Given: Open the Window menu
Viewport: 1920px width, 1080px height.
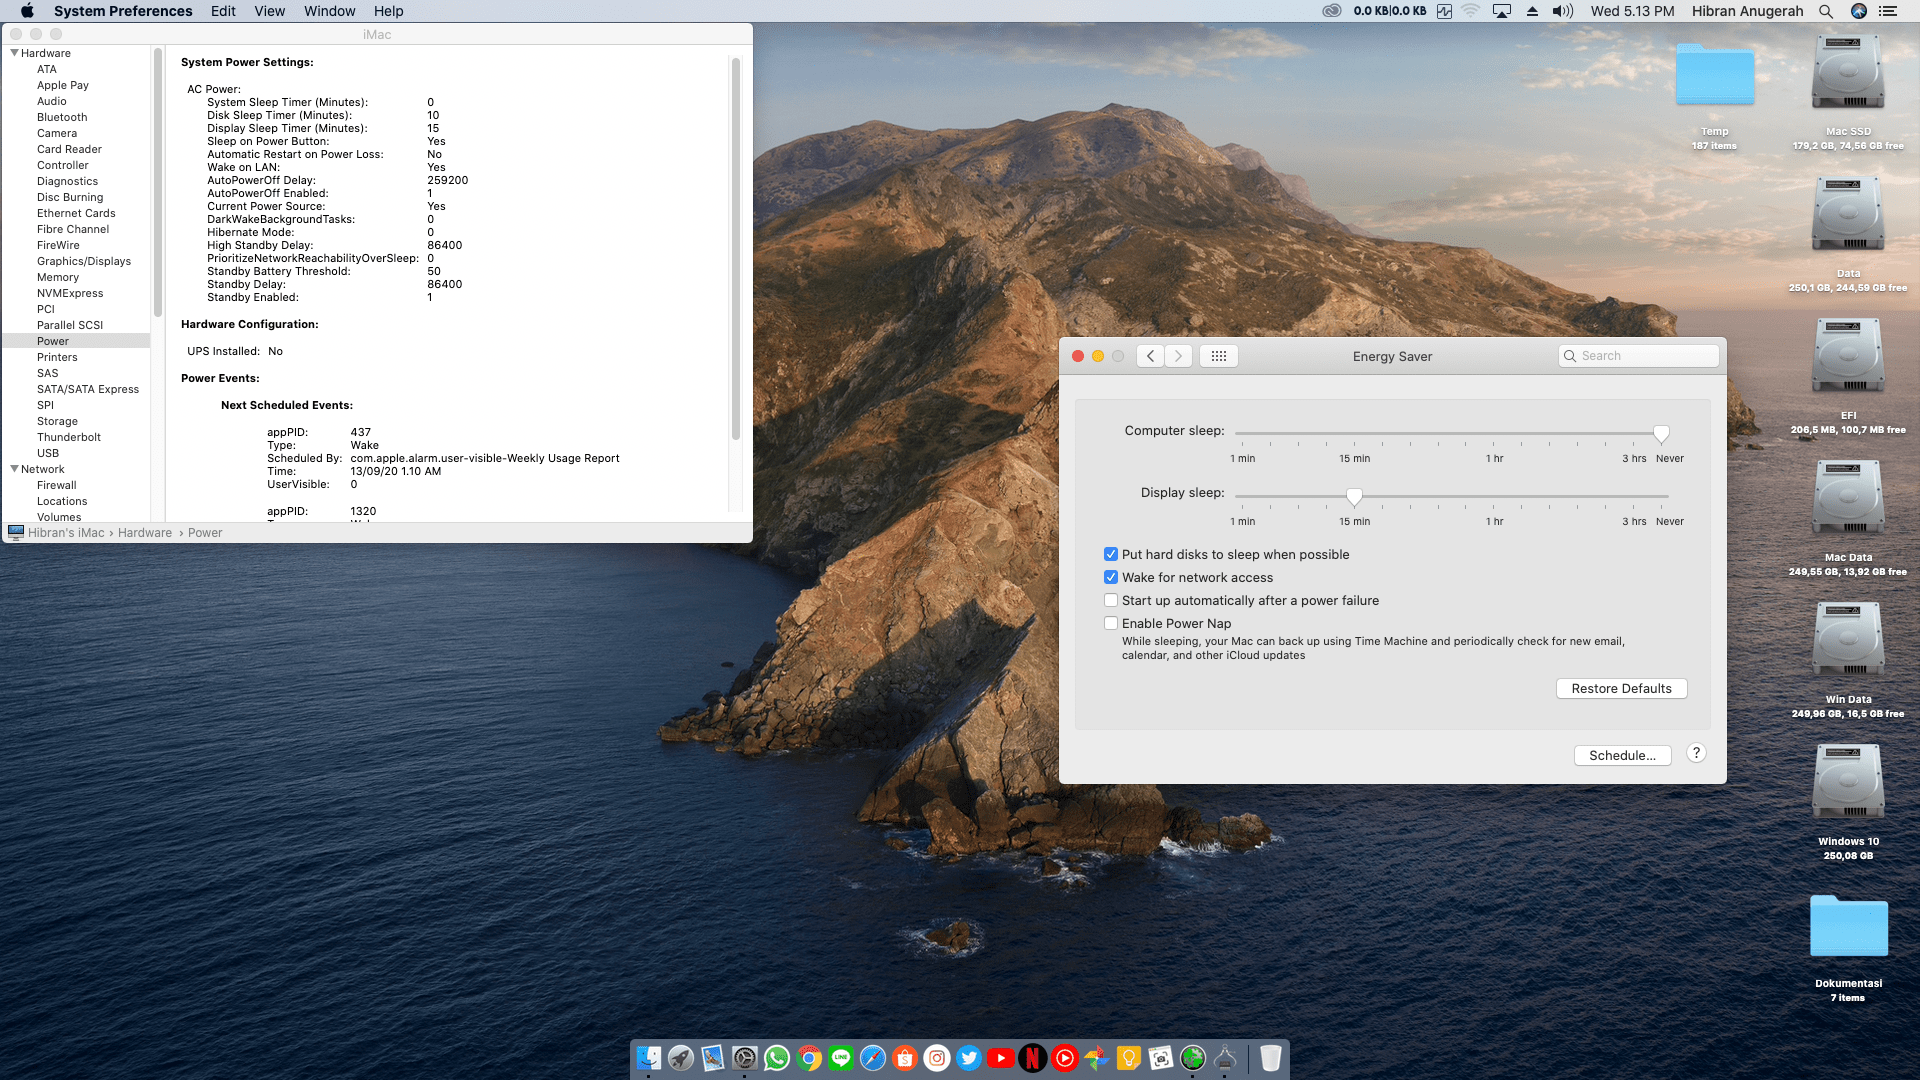Looking at the screenshot, I should coord(329,11).
